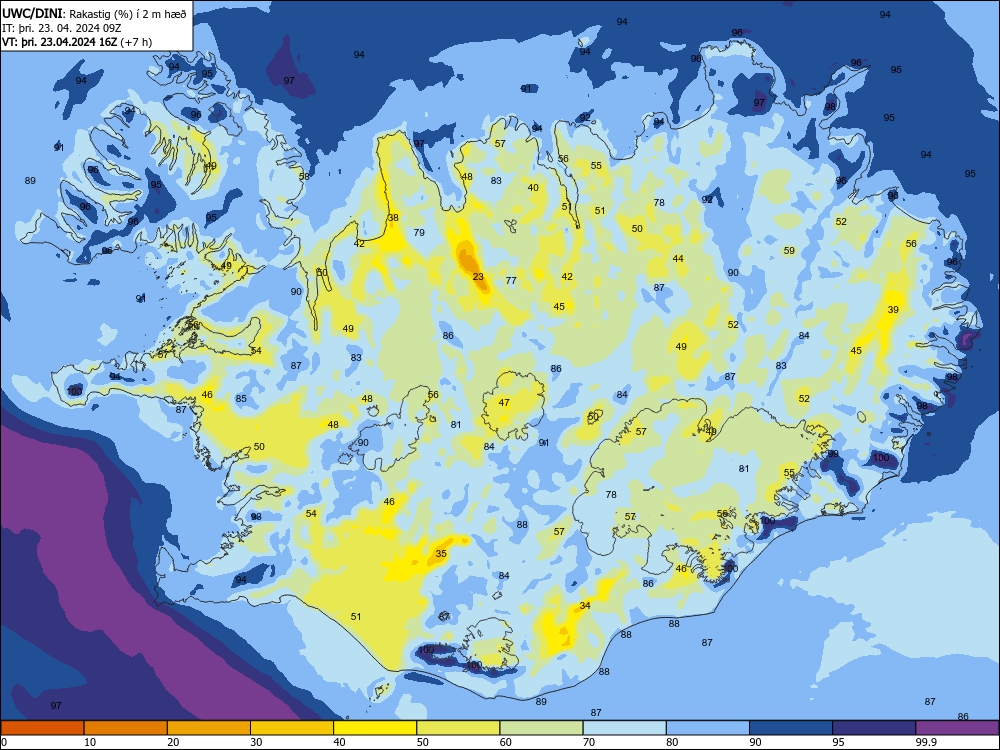The height and width of the screenshot is (750, 1000).
Task: Select the humidity value 40 on the map
Action: pos(533,188)
